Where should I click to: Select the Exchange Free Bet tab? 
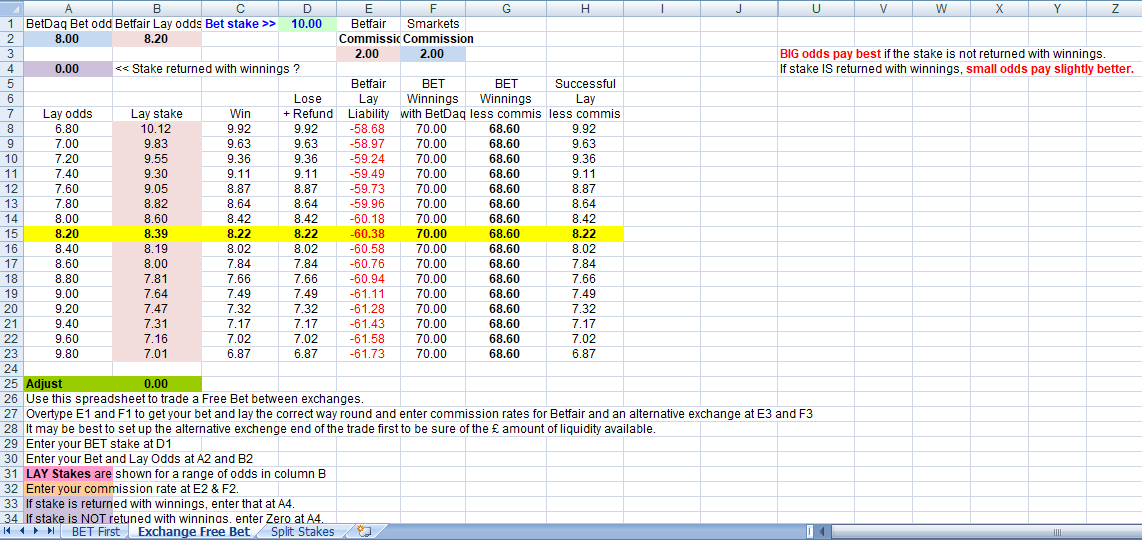tap(194, 532)
